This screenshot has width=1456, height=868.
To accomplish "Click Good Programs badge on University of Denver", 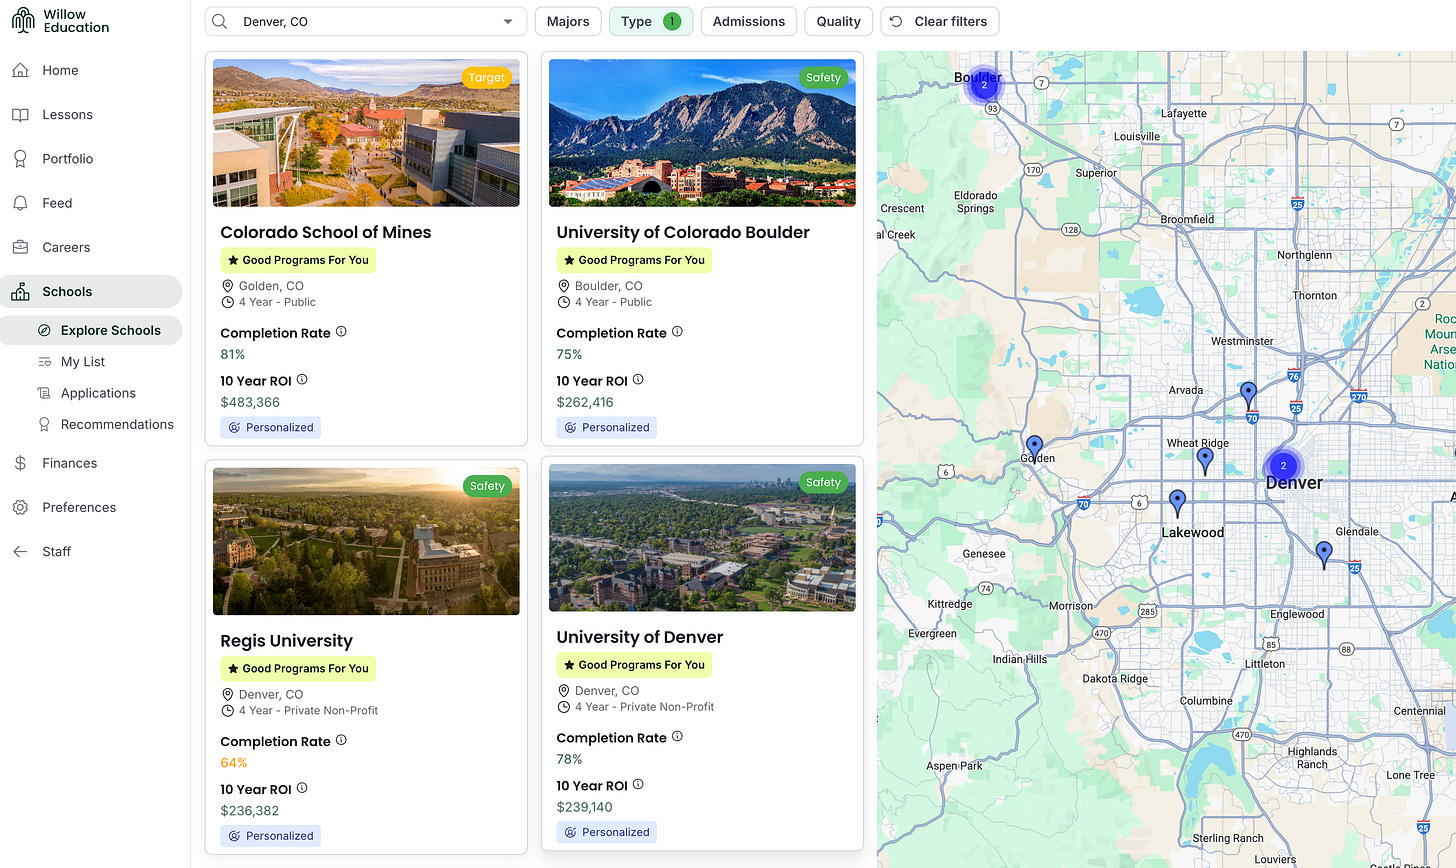I will tap(634, 665).
